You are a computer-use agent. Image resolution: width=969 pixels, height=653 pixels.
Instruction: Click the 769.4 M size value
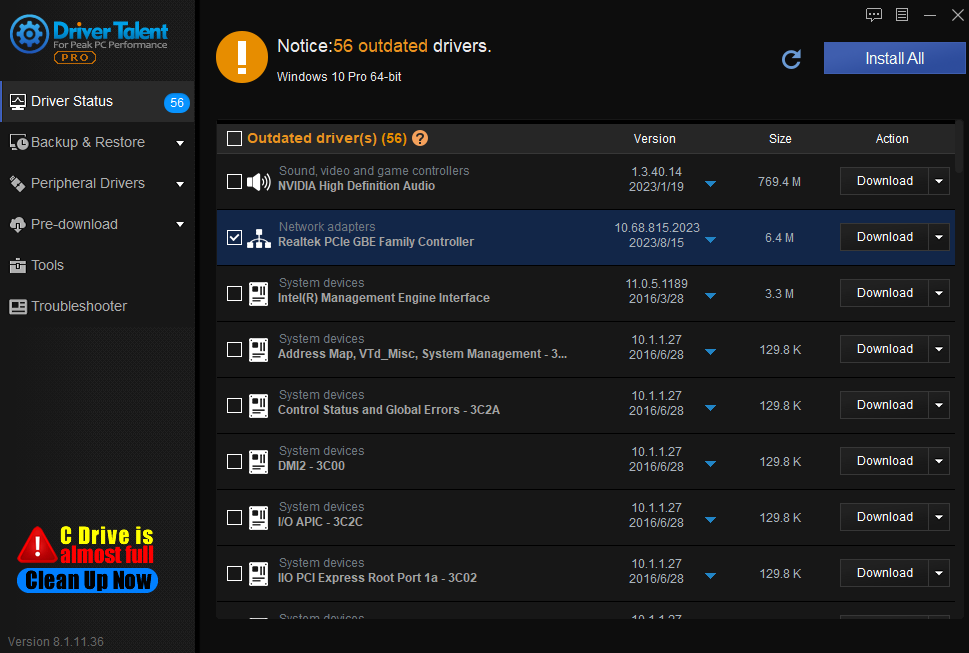point(779,182)
